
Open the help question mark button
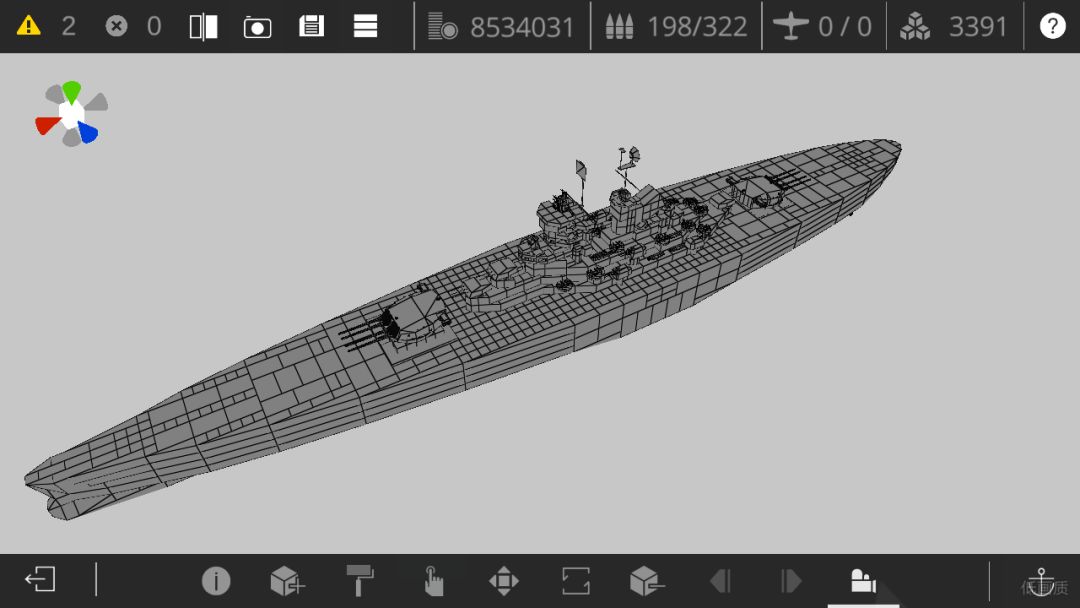(1052, 26)
